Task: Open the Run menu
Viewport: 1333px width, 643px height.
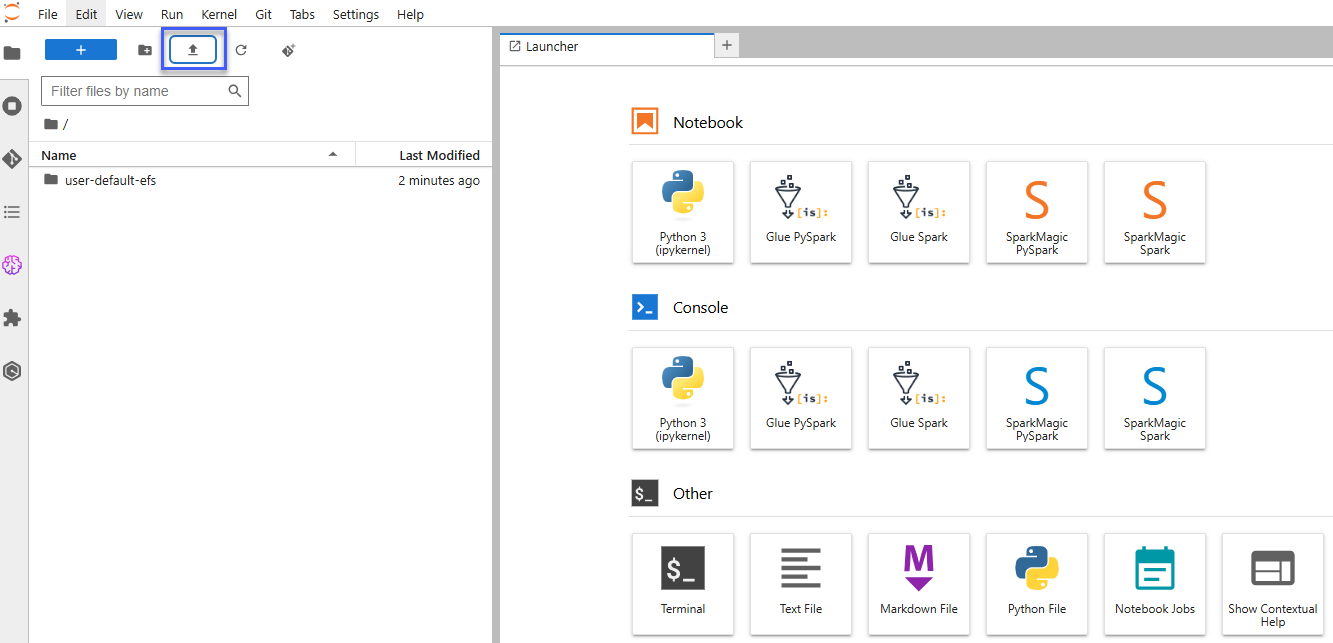Action: [x=172, y=14]
